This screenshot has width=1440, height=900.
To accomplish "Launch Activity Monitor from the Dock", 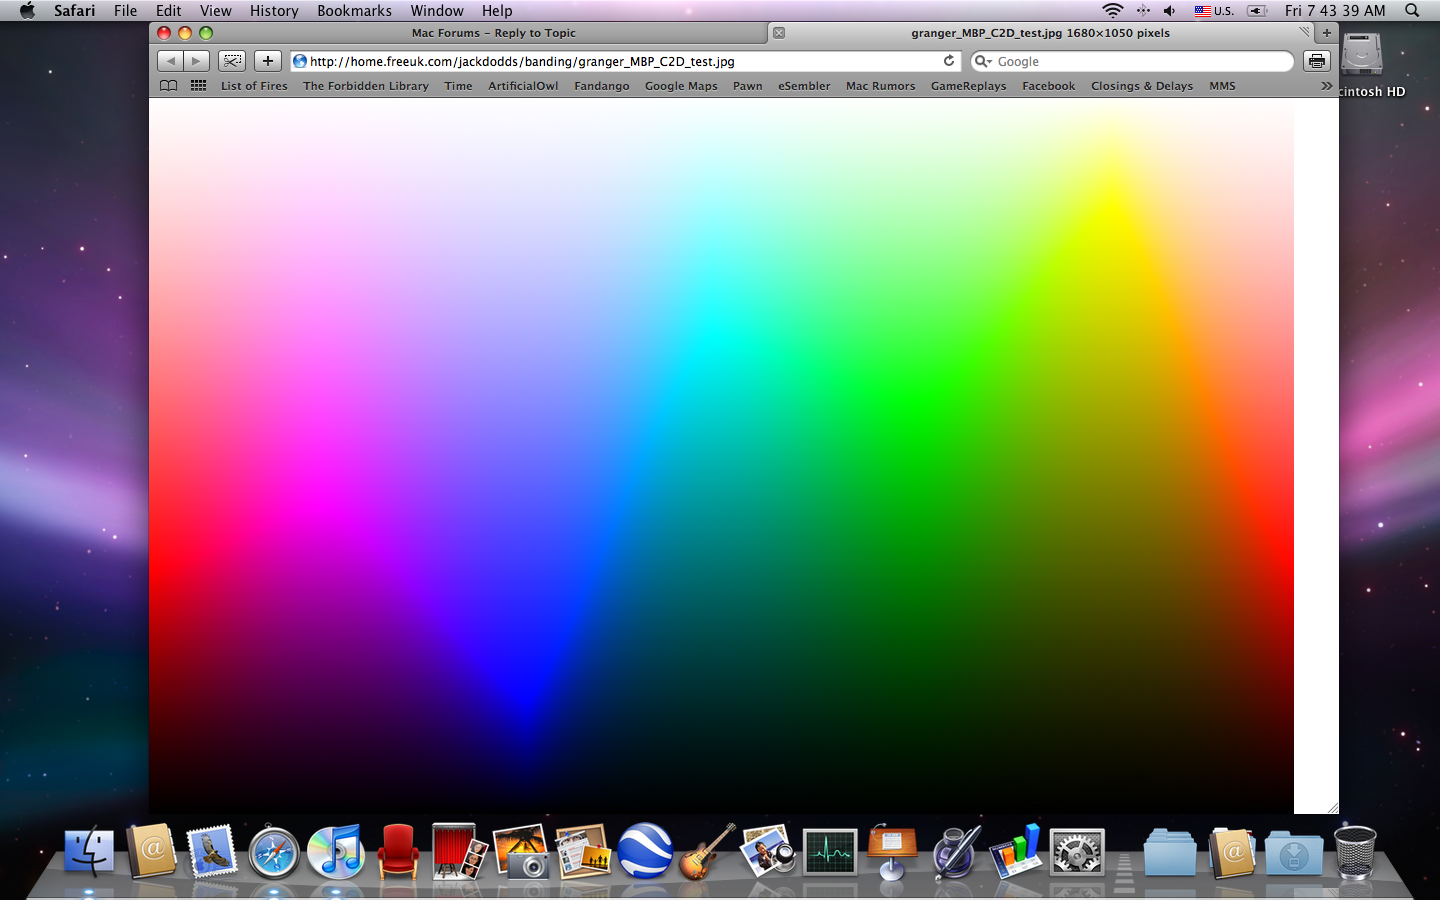I will (x=830, y=853).
